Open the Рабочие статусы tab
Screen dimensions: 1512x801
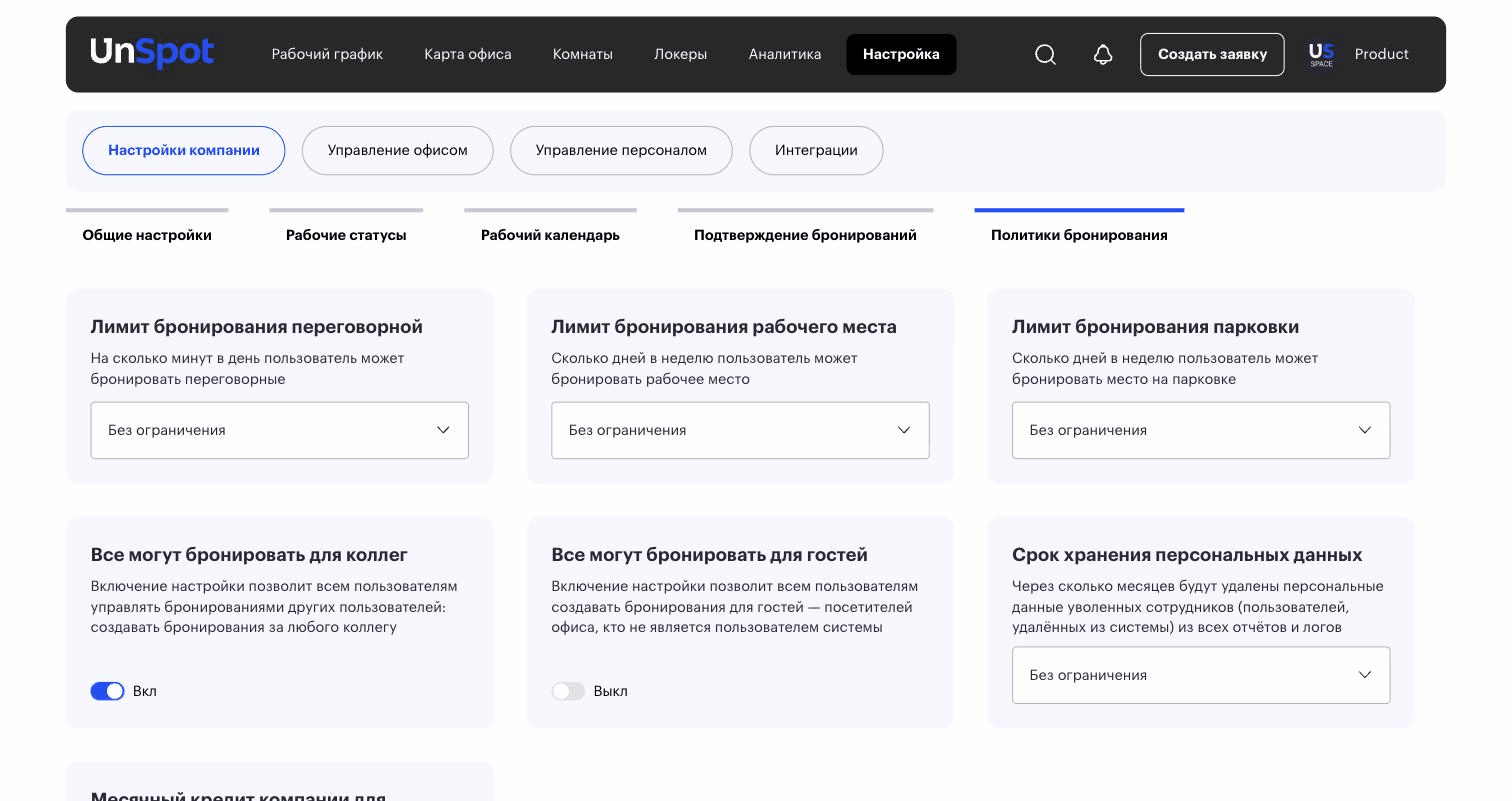(346, 235)
